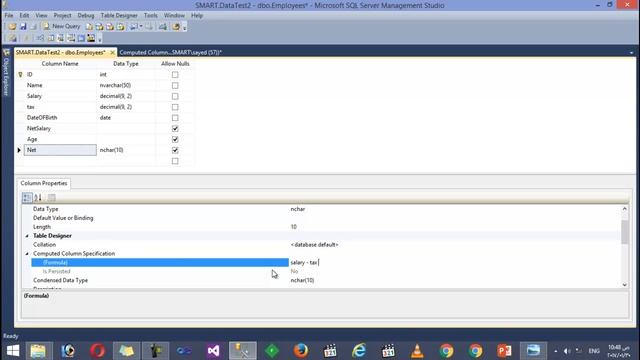The height and width of the screenshot is (360, 640).
Task: Toggle Allow Nulls for tax column
Action: 175,107
